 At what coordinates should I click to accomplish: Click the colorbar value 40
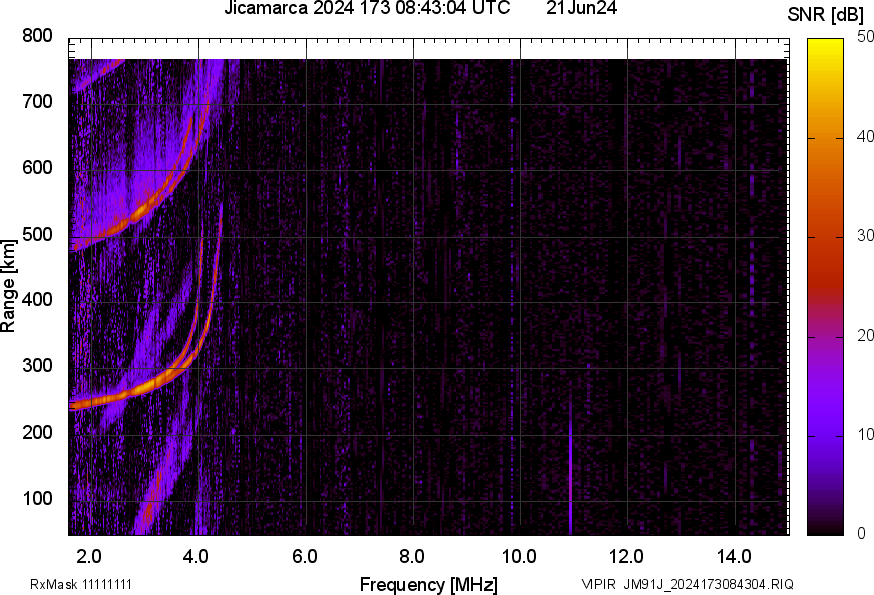[x=866, y=137]
